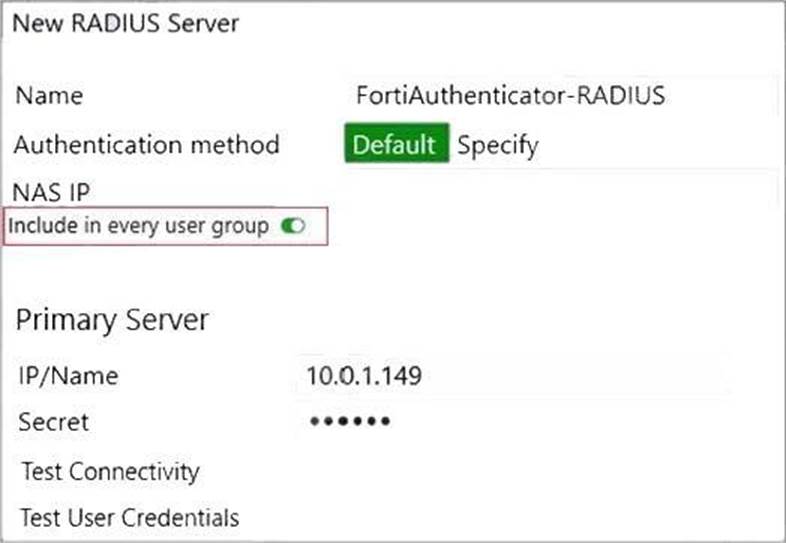Viewport: 786px width, 543px height.
Task: Click the 10.0.1.149 address text
Action: tap(364, 377)
